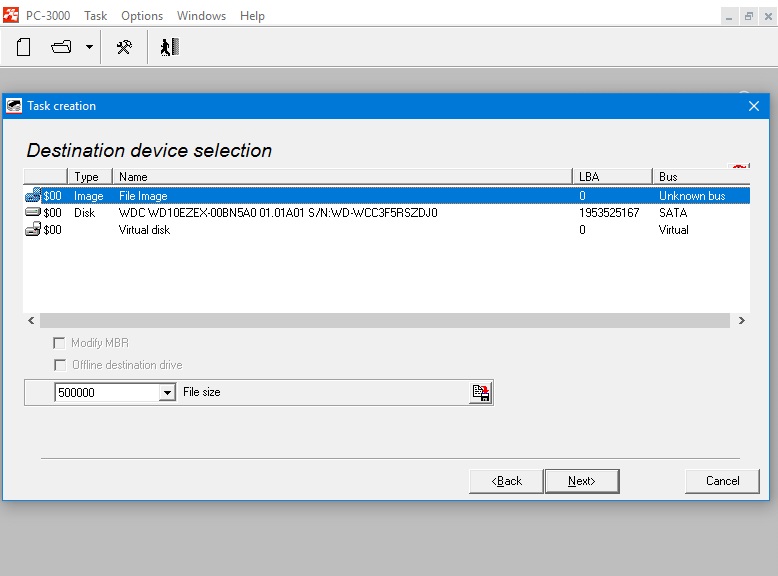
Task: Open the Options menu
Action: [x=142, y=16]
